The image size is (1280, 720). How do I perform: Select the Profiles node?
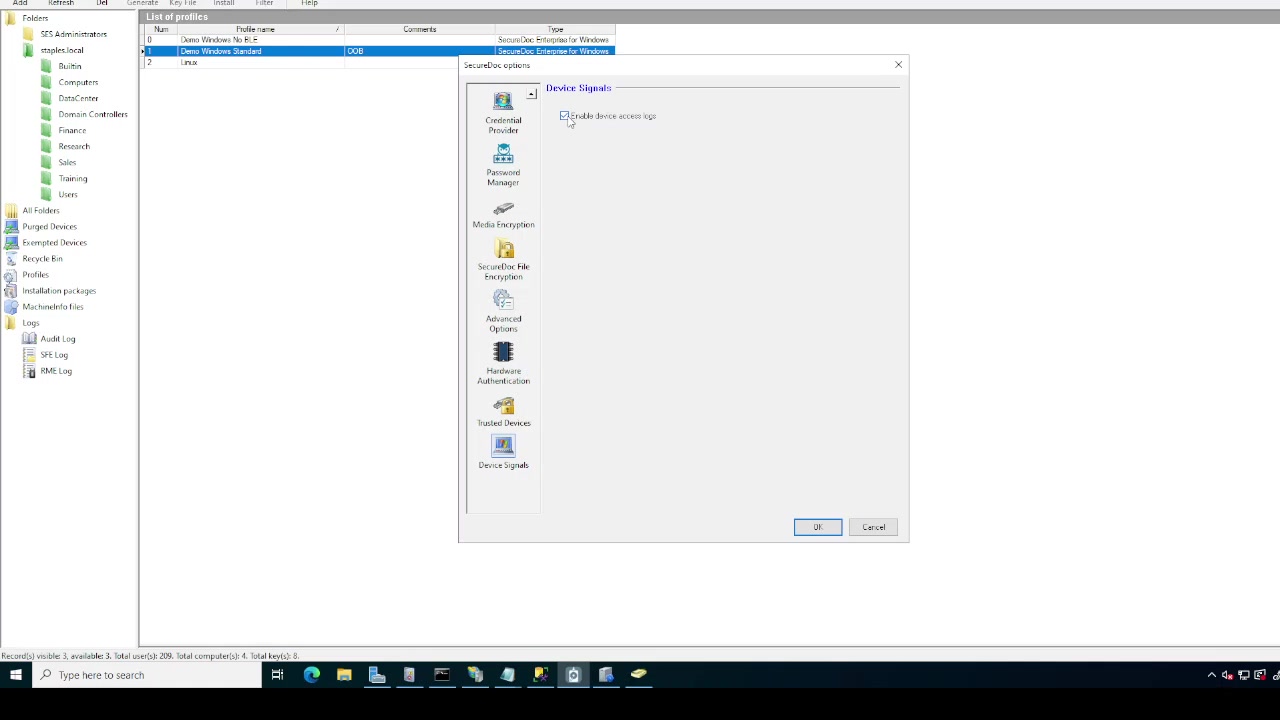(x=35, y=274)
